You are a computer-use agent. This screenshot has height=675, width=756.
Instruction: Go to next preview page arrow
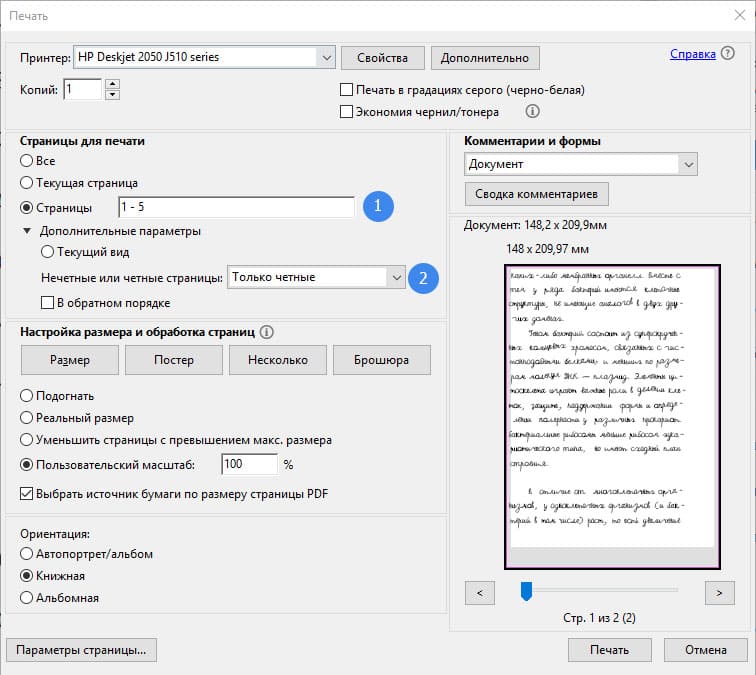coord(719,593)
